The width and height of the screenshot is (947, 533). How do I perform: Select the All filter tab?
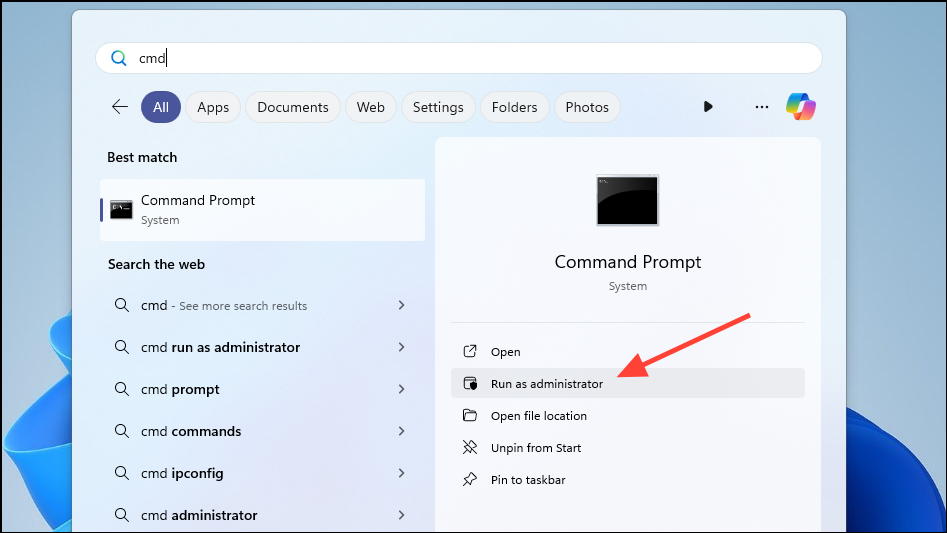[x=161, y=107]
